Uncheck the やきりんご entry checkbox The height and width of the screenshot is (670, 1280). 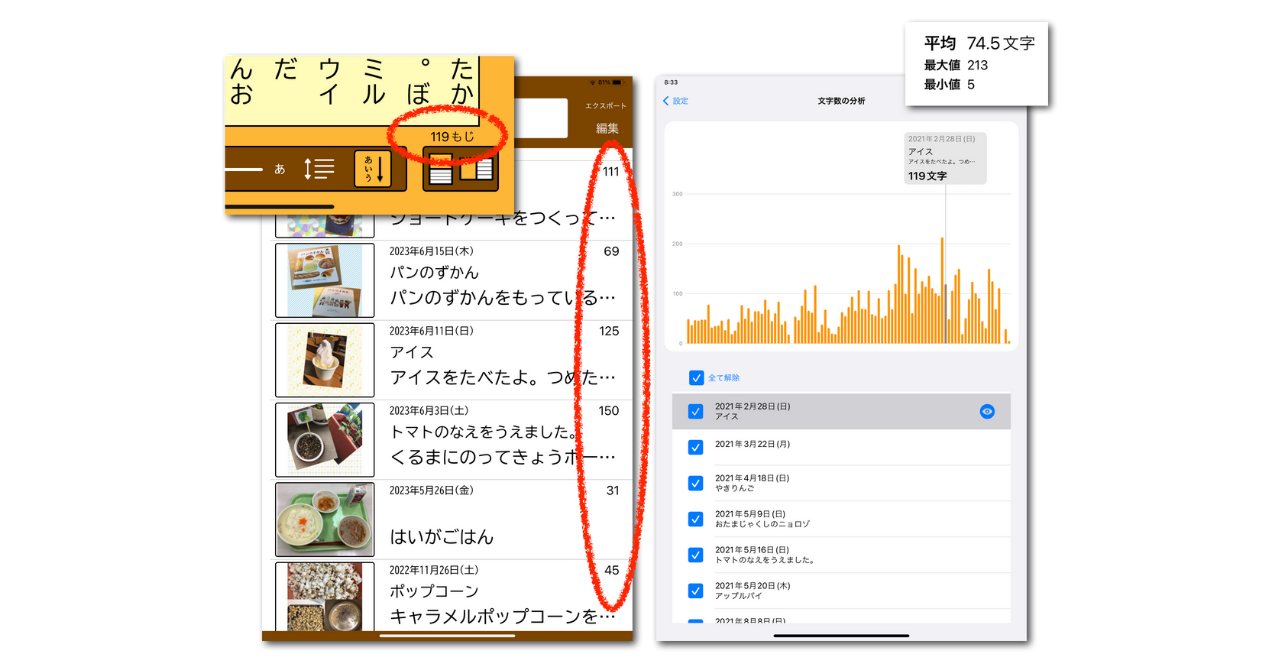[x=696, y=483]
